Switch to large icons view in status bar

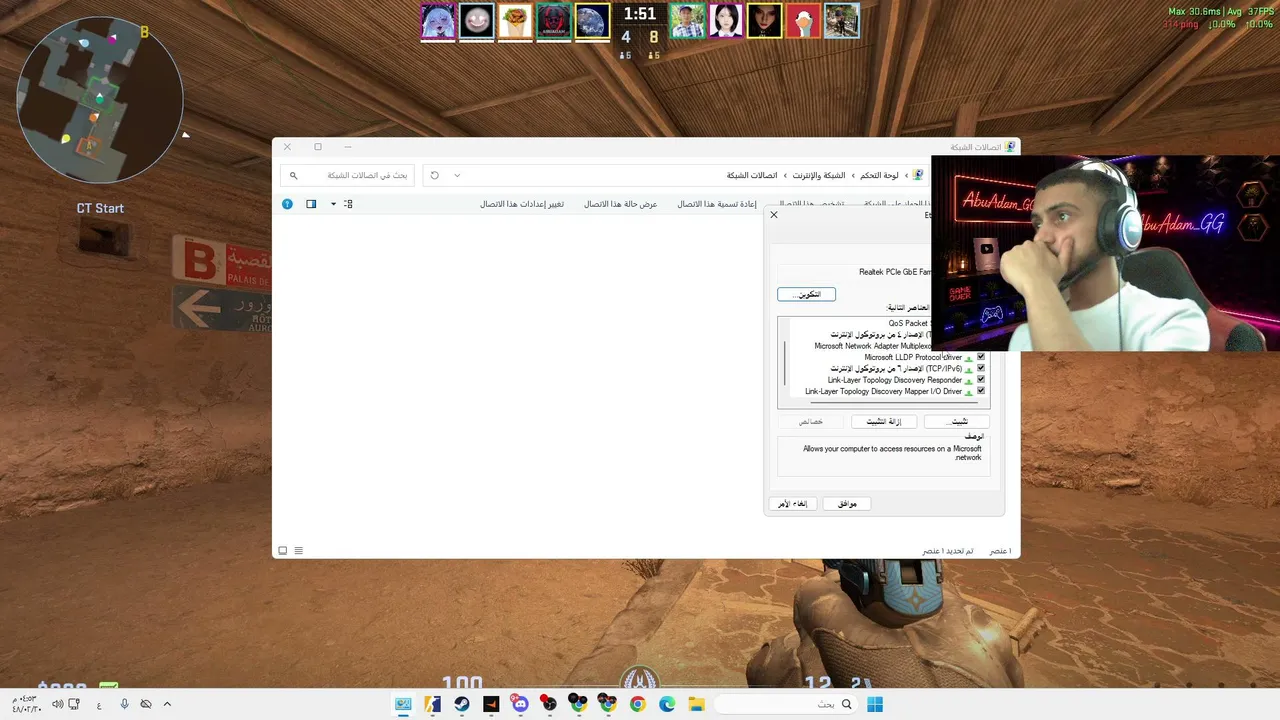(283, 551)
